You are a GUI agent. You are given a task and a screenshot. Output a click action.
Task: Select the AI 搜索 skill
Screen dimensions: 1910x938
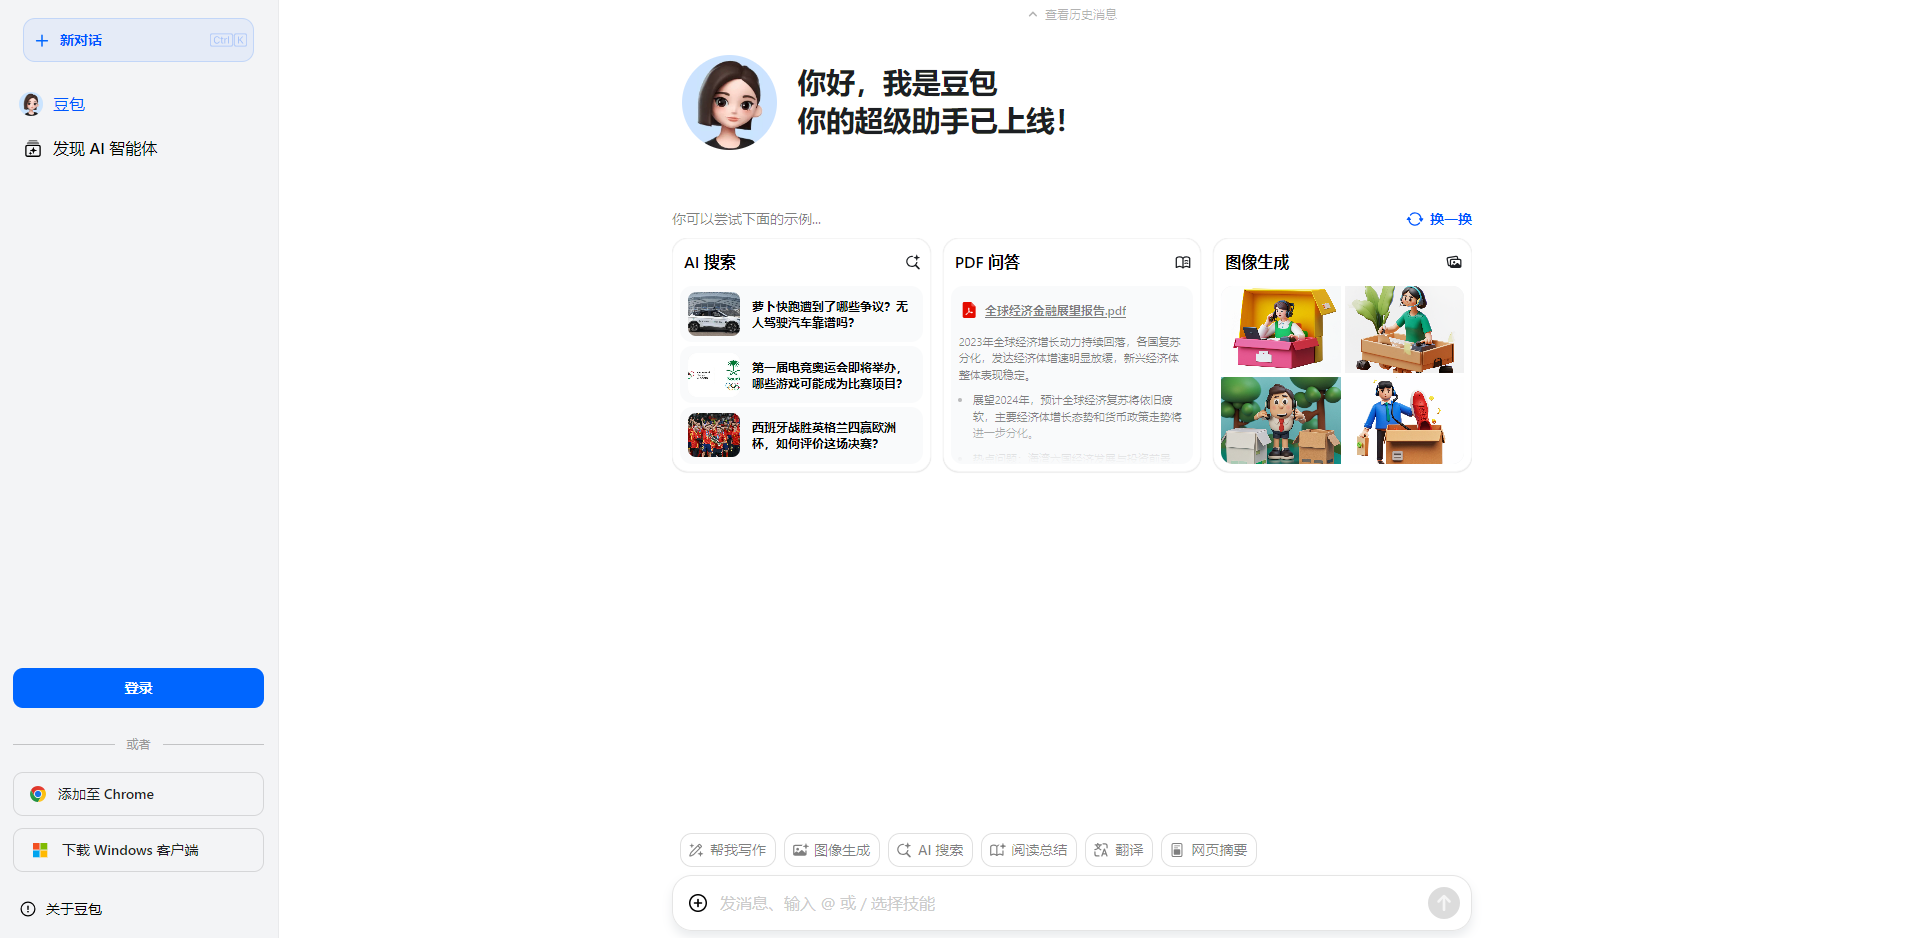pos(929,849)
